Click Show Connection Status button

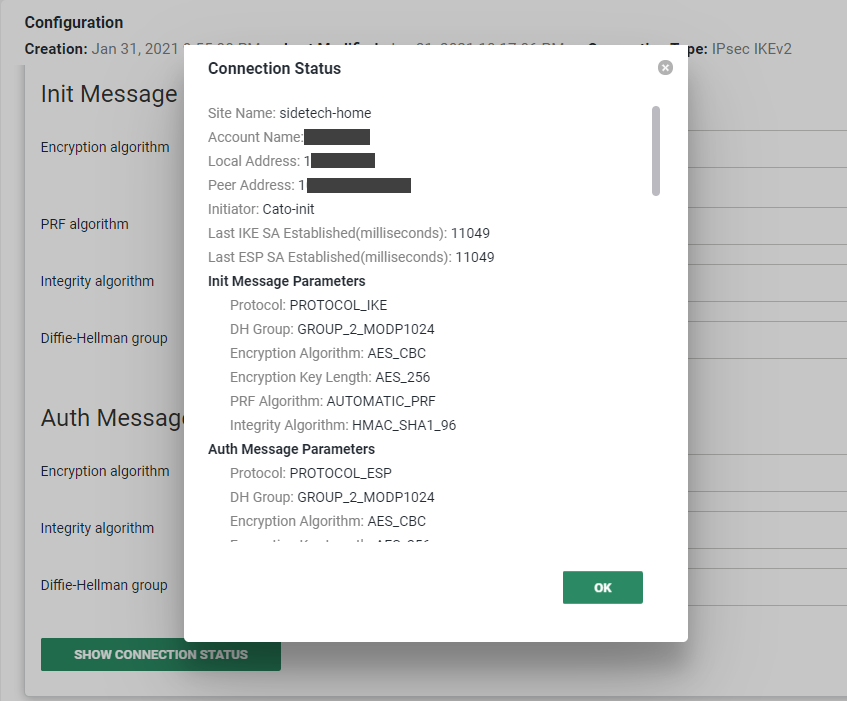pos(160,655)
